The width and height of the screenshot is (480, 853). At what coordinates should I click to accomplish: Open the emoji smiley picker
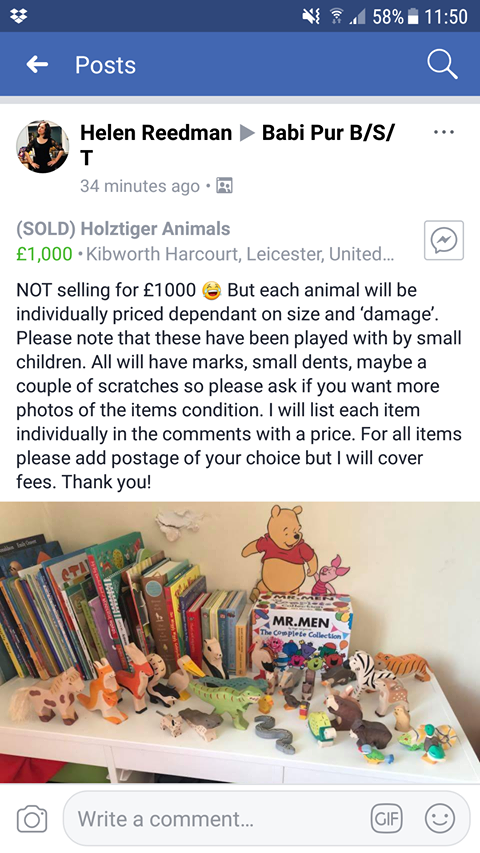click(x=440, y=818)
